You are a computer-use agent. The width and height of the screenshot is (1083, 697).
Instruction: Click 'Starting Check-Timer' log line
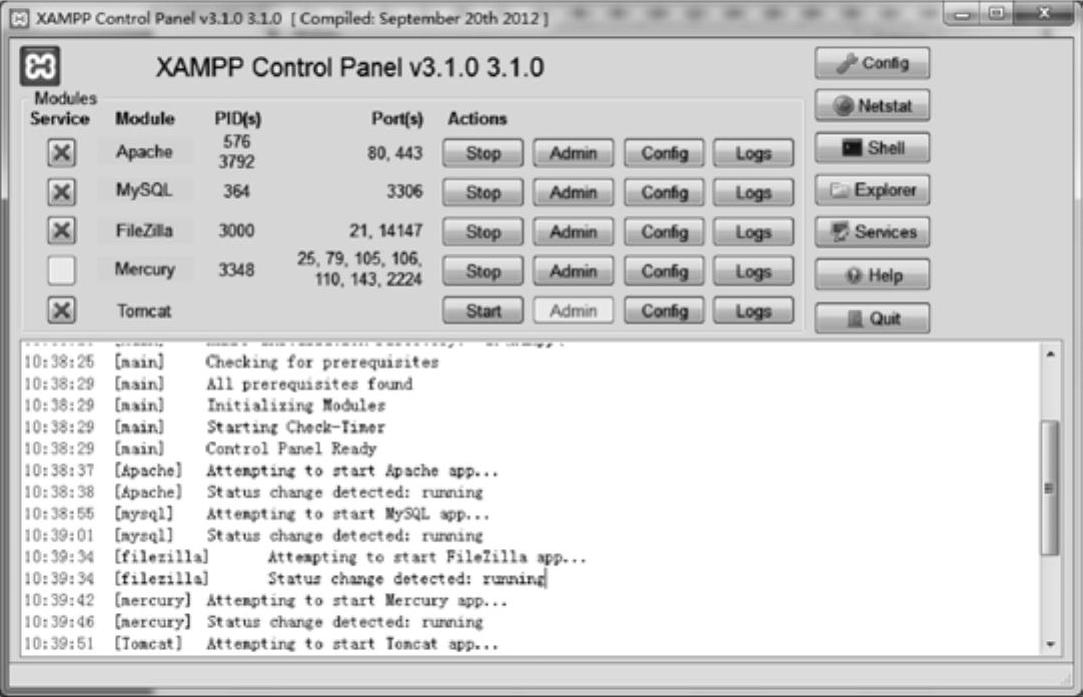click(296, 427)
